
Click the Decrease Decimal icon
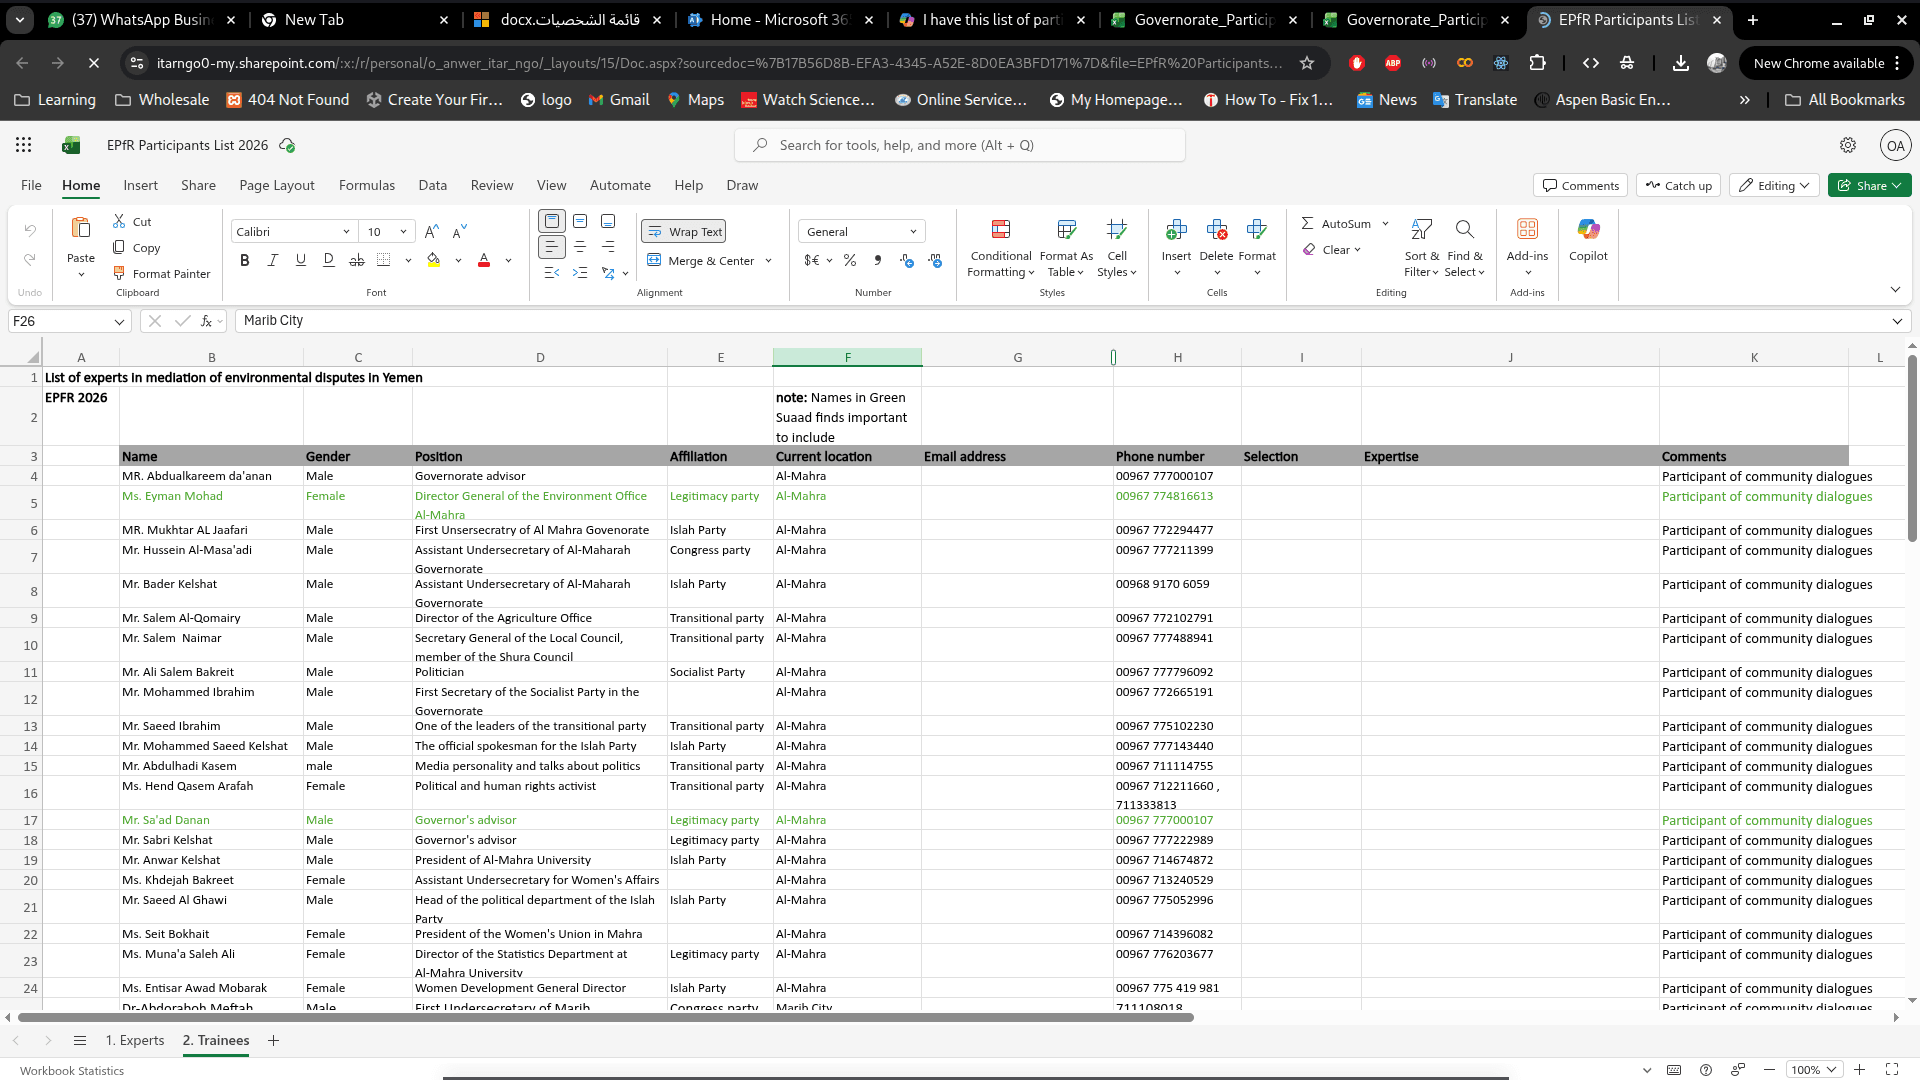tap(907, 260)
